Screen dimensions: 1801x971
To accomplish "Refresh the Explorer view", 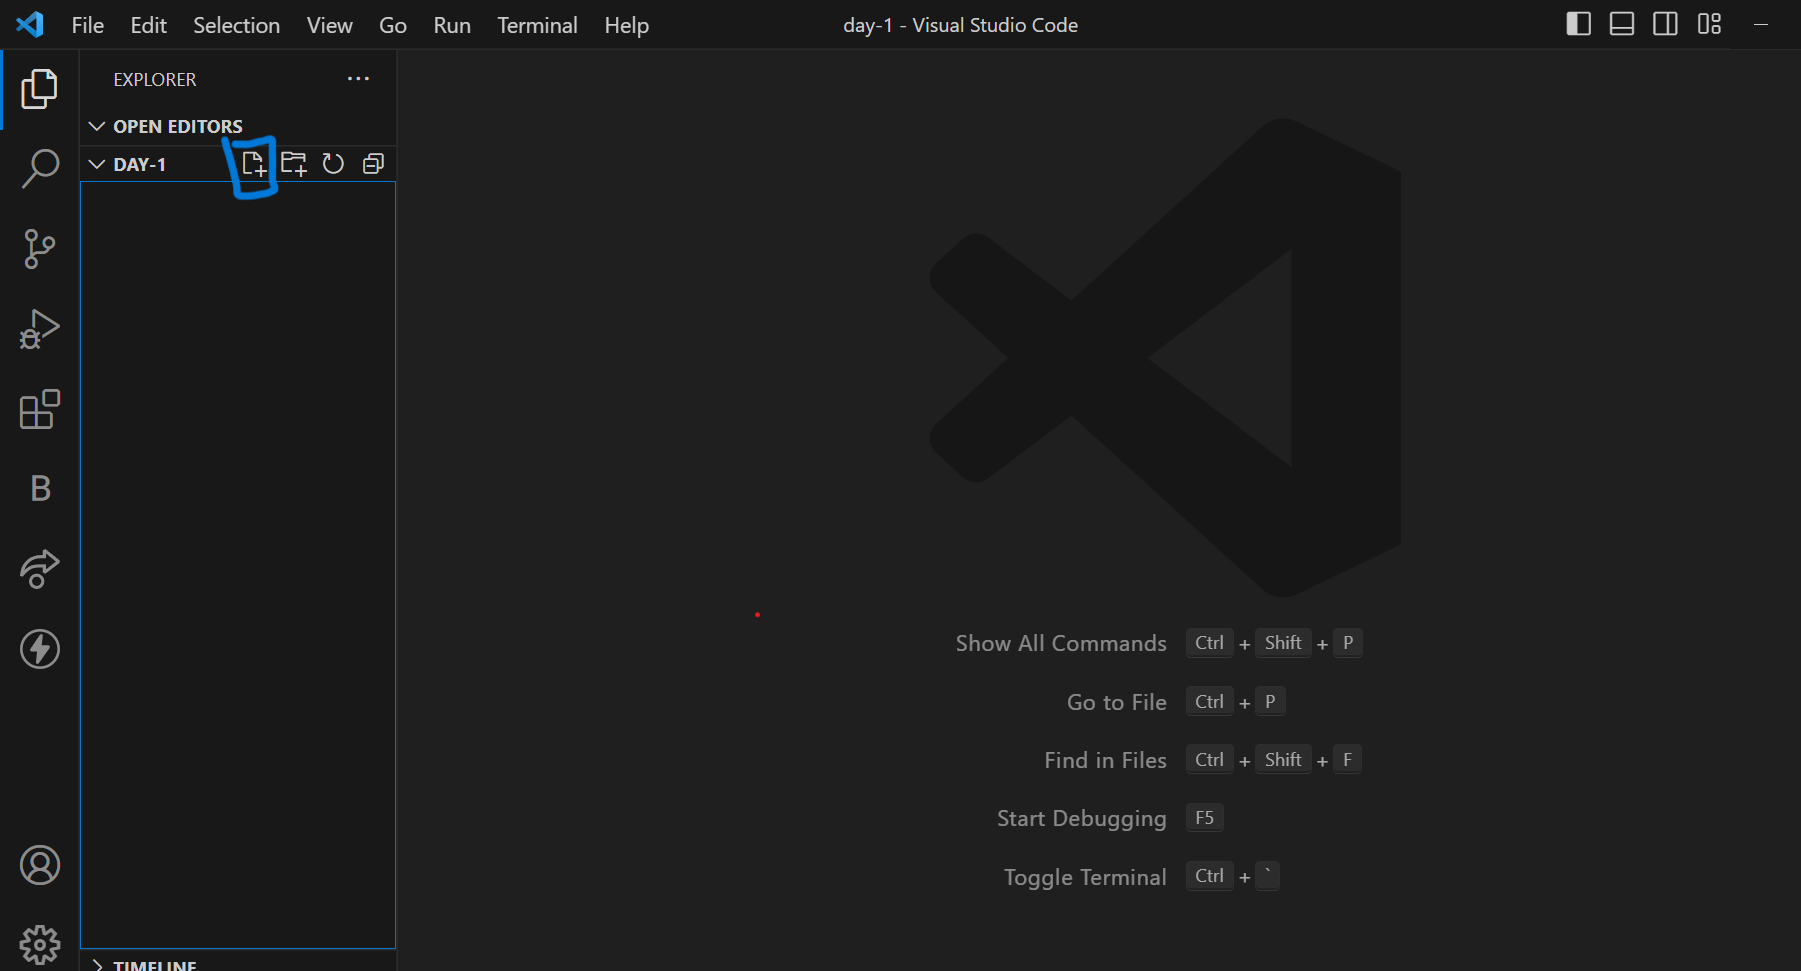I will [333, 163].
